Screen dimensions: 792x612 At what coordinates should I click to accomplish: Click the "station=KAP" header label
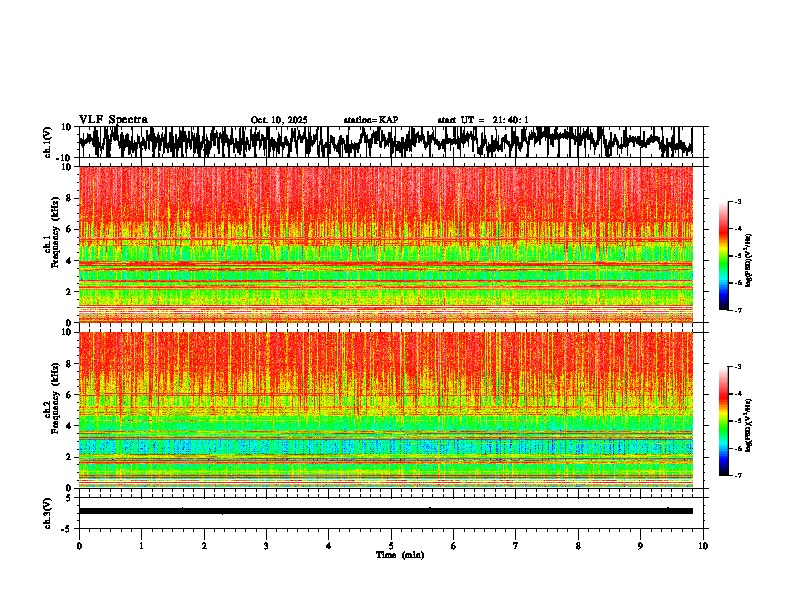click(x=371, y=120)
